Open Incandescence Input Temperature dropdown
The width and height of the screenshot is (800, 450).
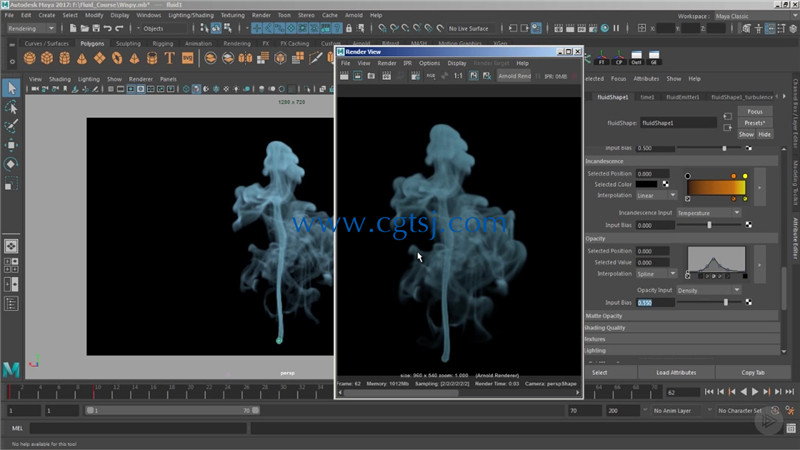point(708,213)
